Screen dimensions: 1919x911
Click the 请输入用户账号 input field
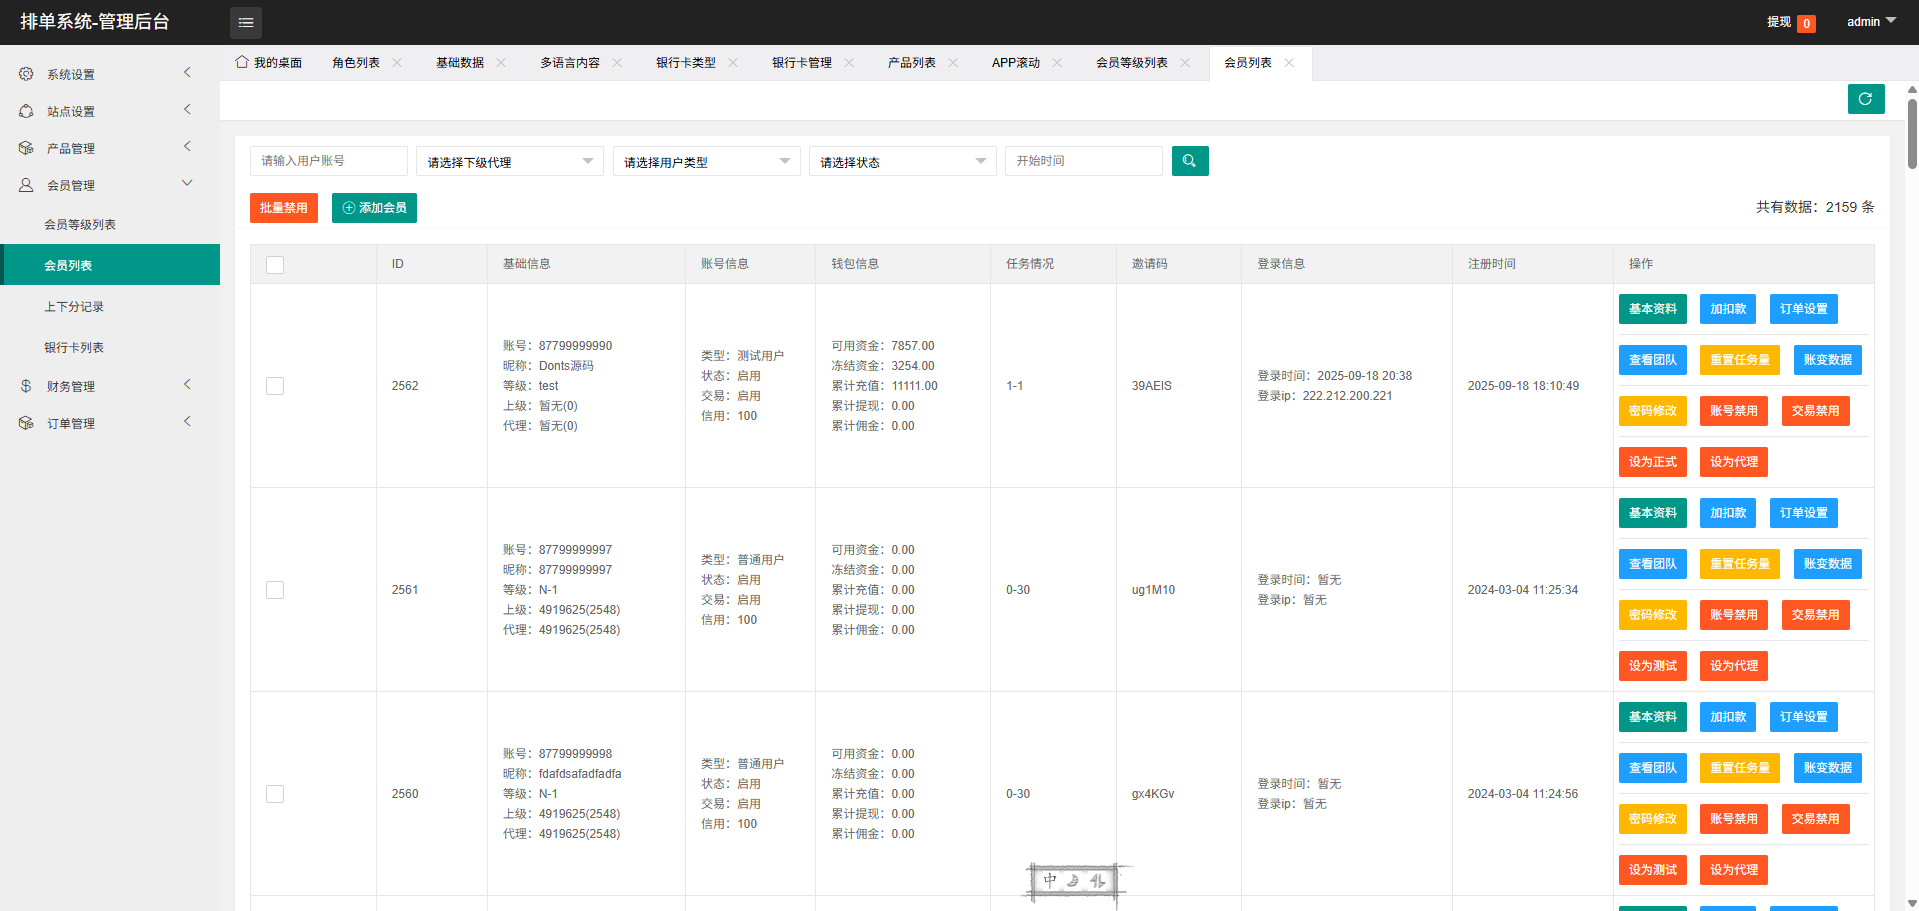click(x=328, y=161)
